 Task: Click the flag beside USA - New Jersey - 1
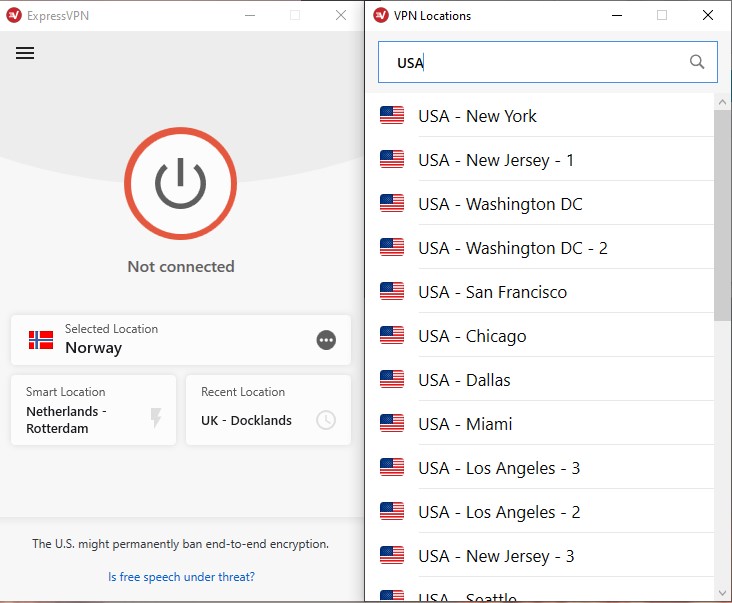point(392,159)
